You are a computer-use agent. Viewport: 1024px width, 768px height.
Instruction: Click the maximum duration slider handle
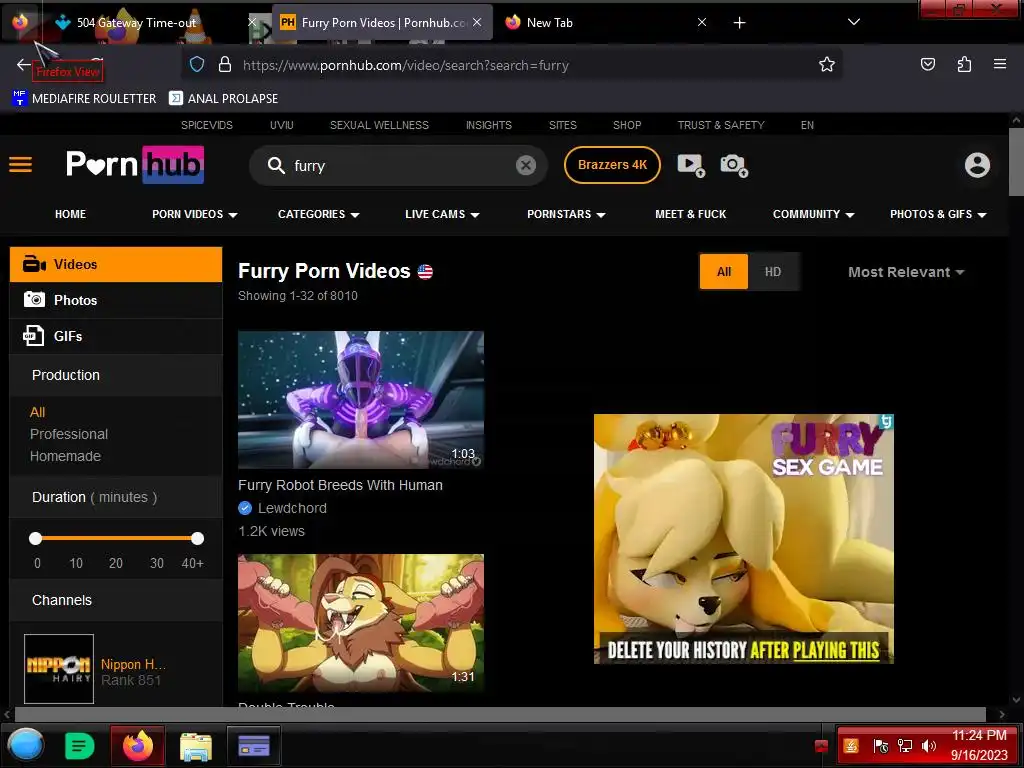pyautogui.click(x=197, y=538)
